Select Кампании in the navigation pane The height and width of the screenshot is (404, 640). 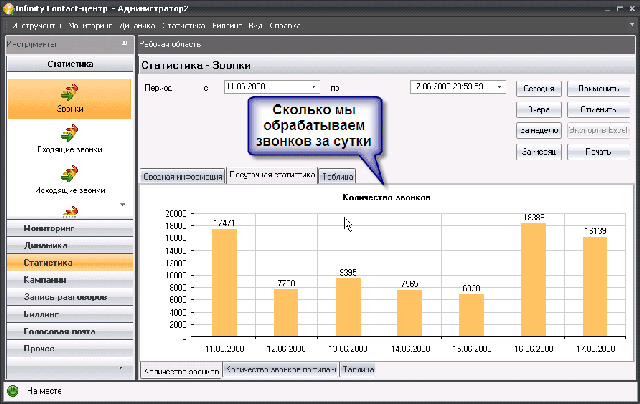click(x=70, y=280)
